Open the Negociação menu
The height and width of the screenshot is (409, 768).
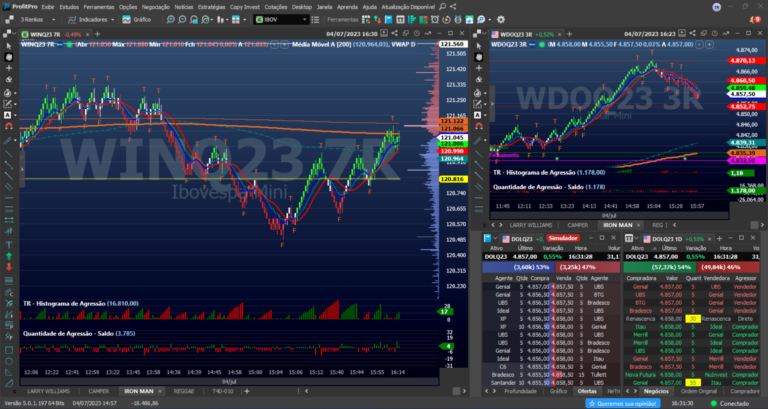click(155, 7)
